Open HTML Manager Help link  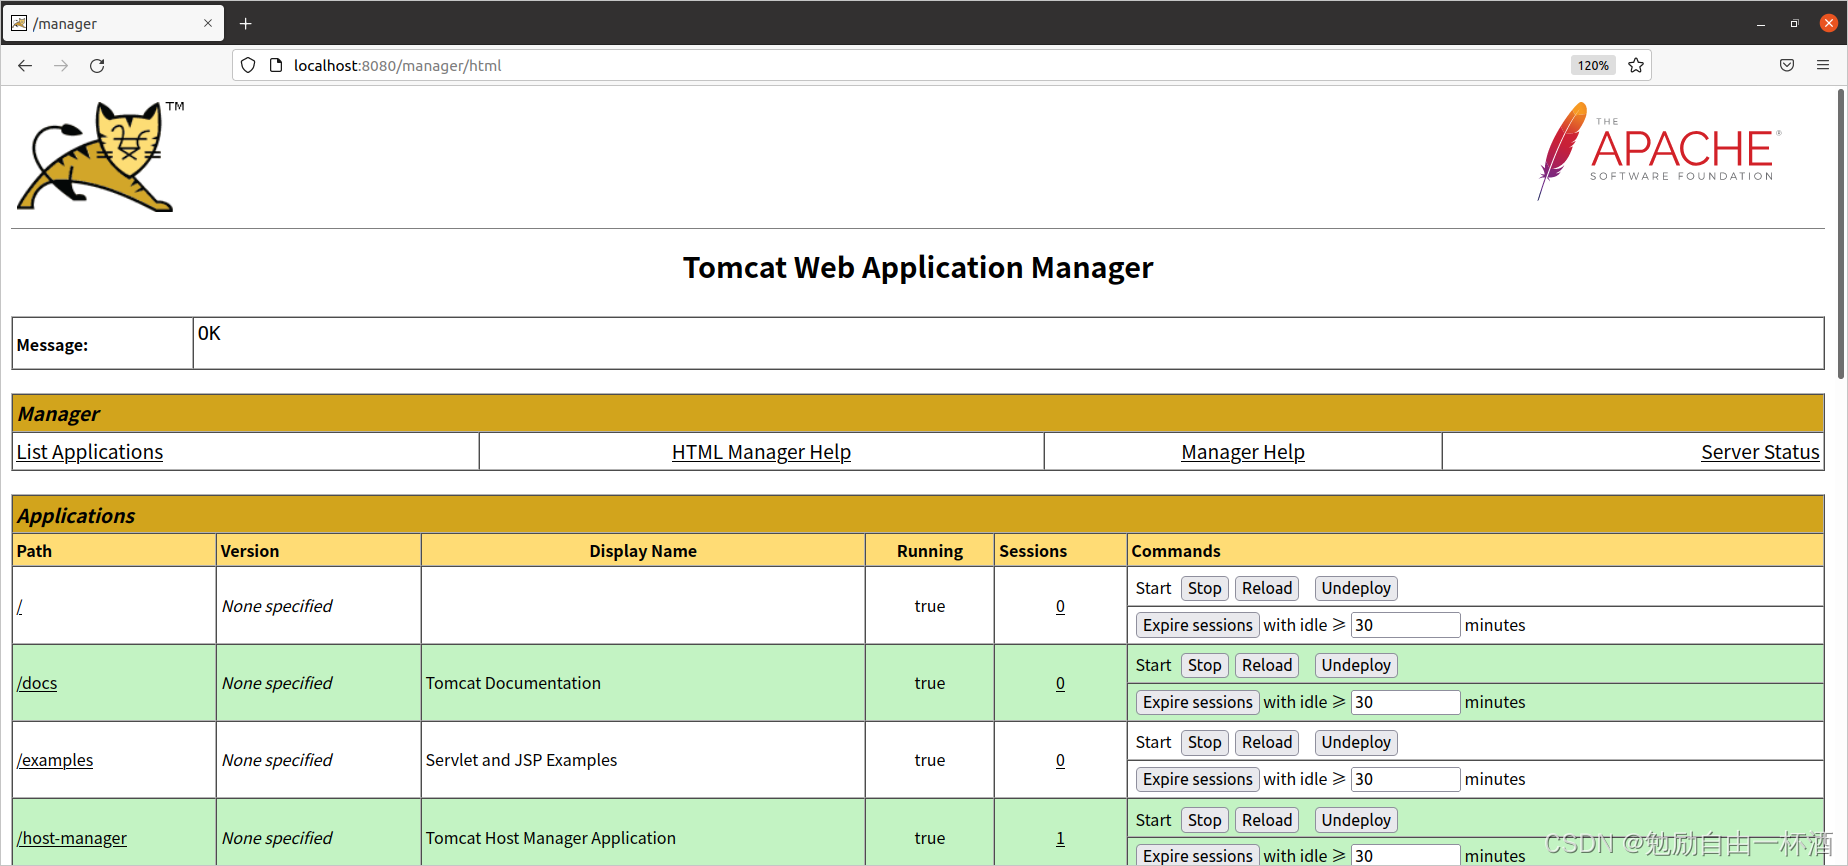pos(761,452)
